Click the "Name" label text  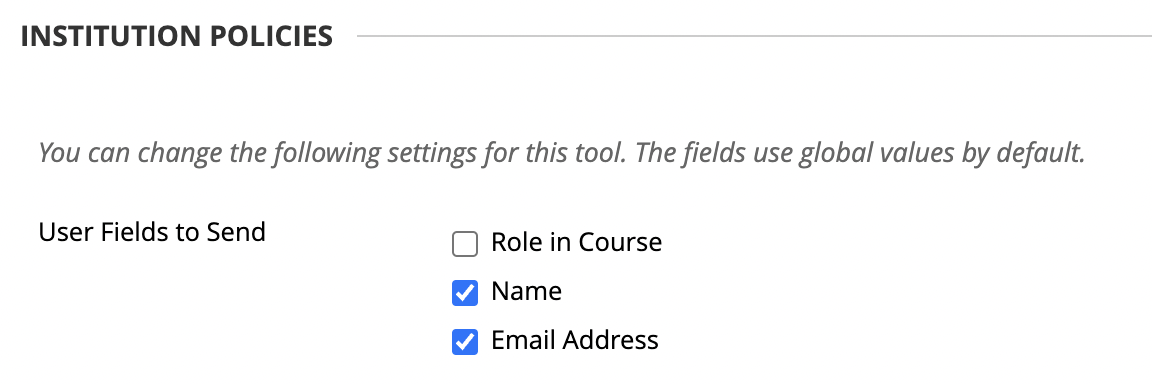[527, 291]
